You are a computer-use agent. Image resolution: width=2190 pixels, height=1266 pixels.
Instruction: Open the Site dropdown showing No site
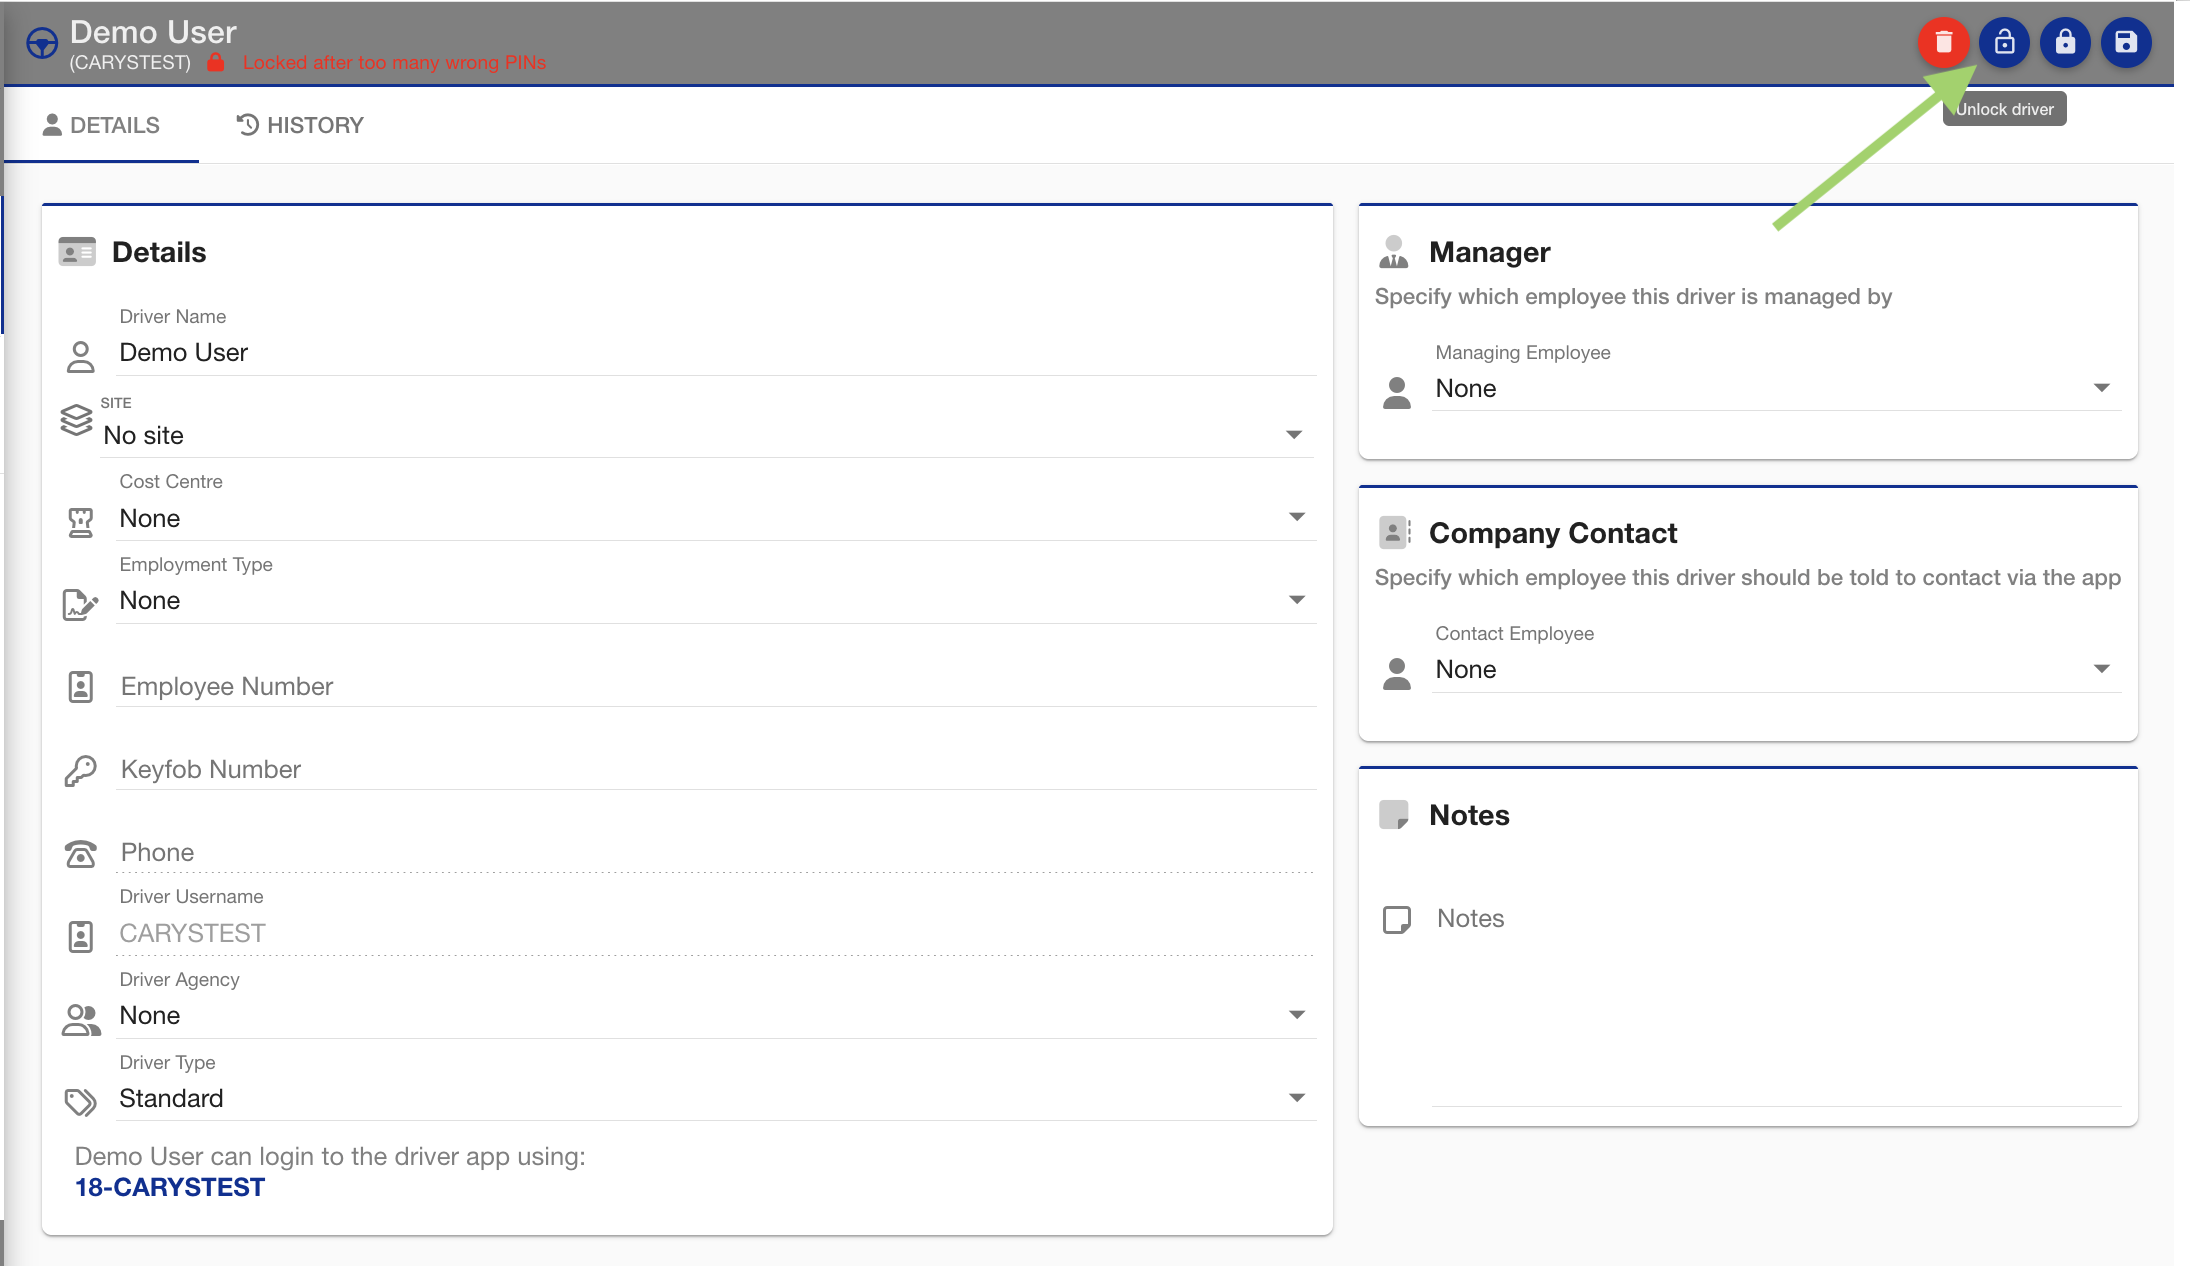[x=707, y=435]
